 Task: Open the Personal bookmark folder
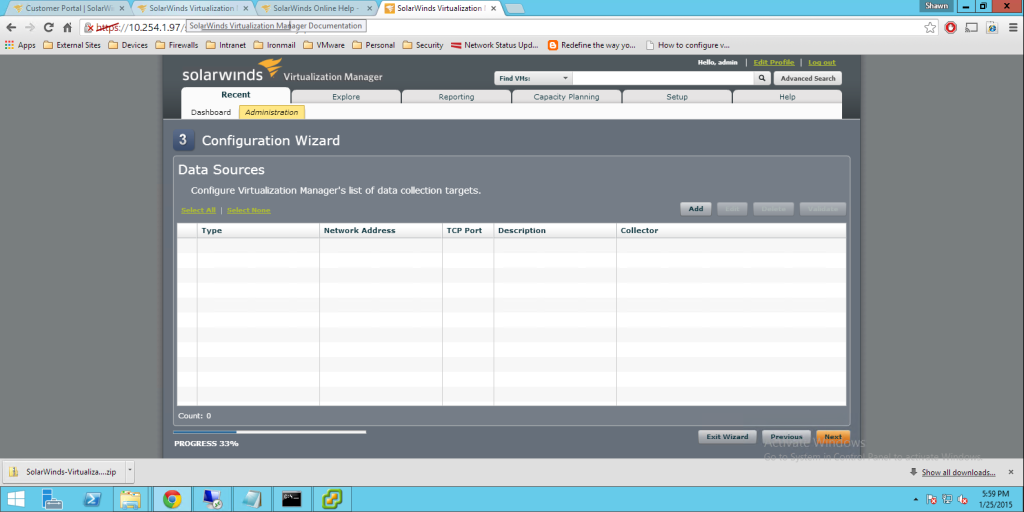point(374,45)
